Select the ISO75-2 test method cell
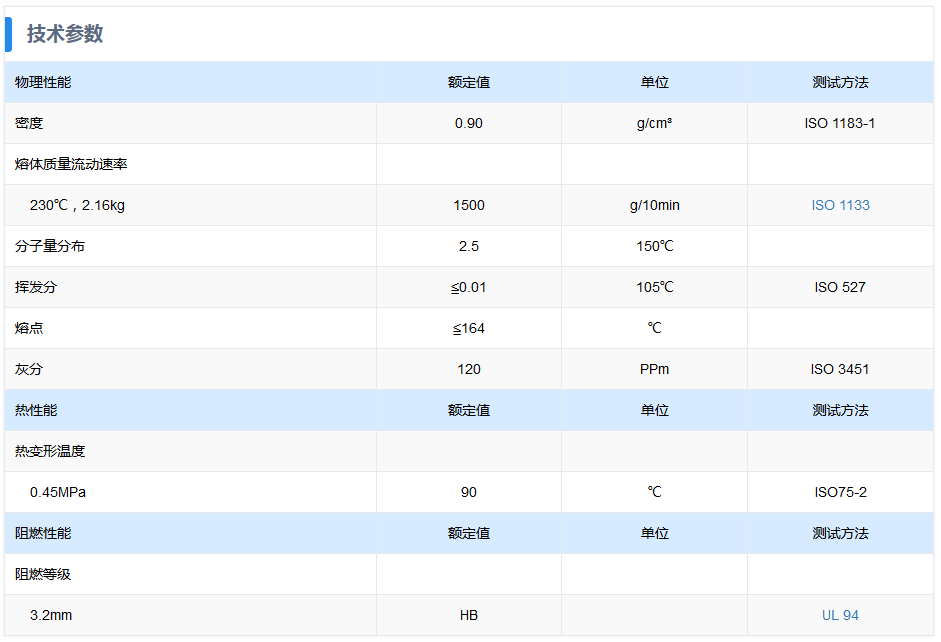941x642 pixels. (840, 492)
